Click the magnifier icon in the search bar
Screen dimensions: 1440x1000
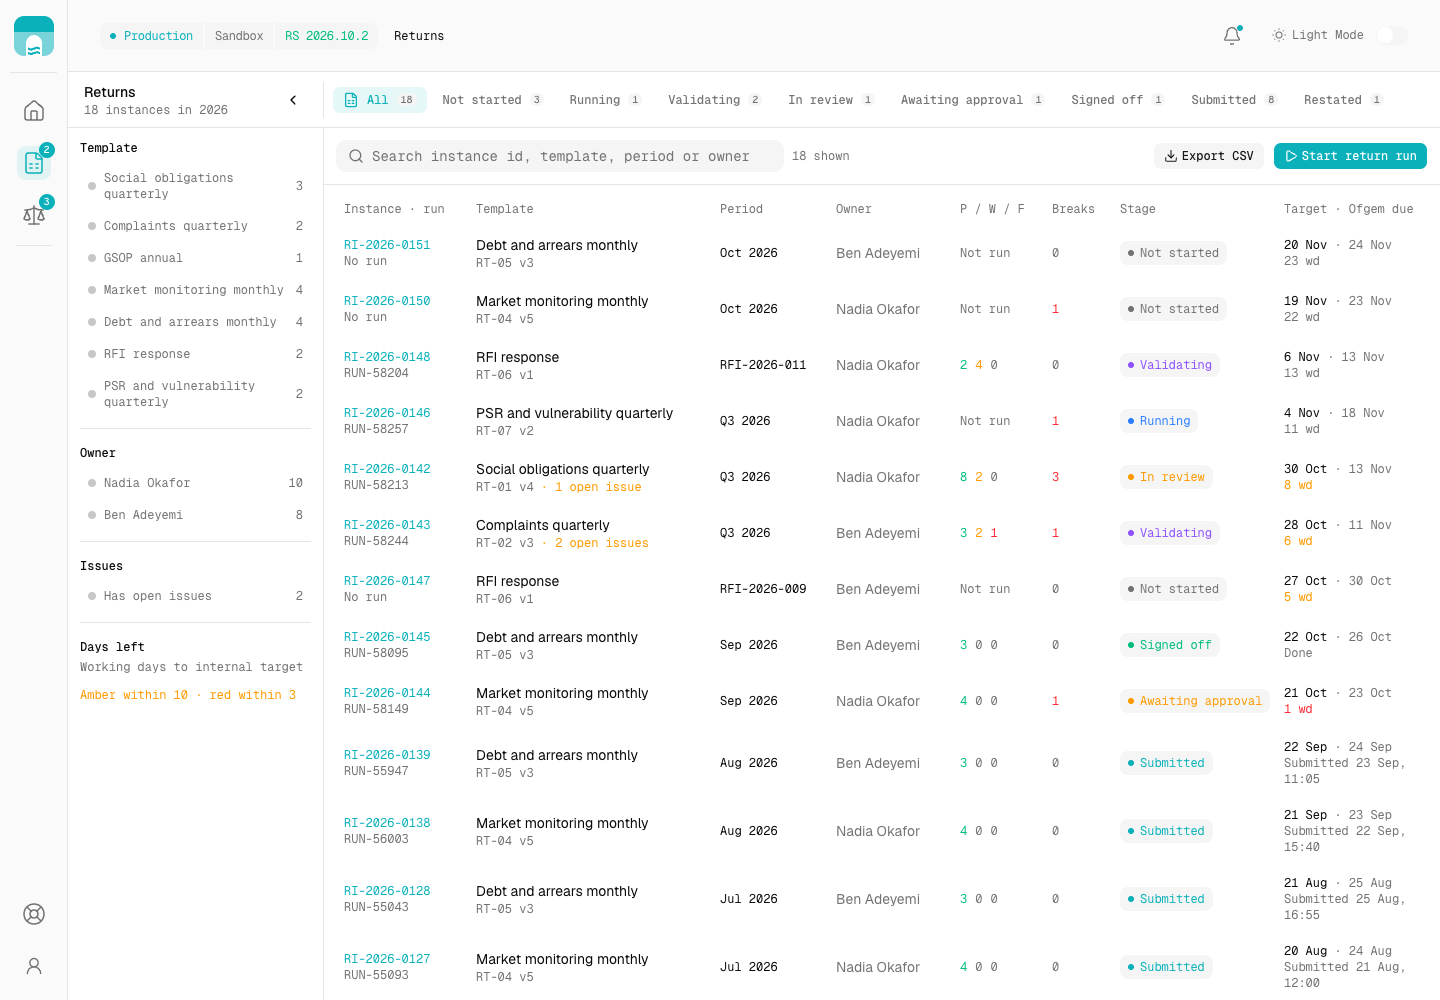tap(356, 156)
